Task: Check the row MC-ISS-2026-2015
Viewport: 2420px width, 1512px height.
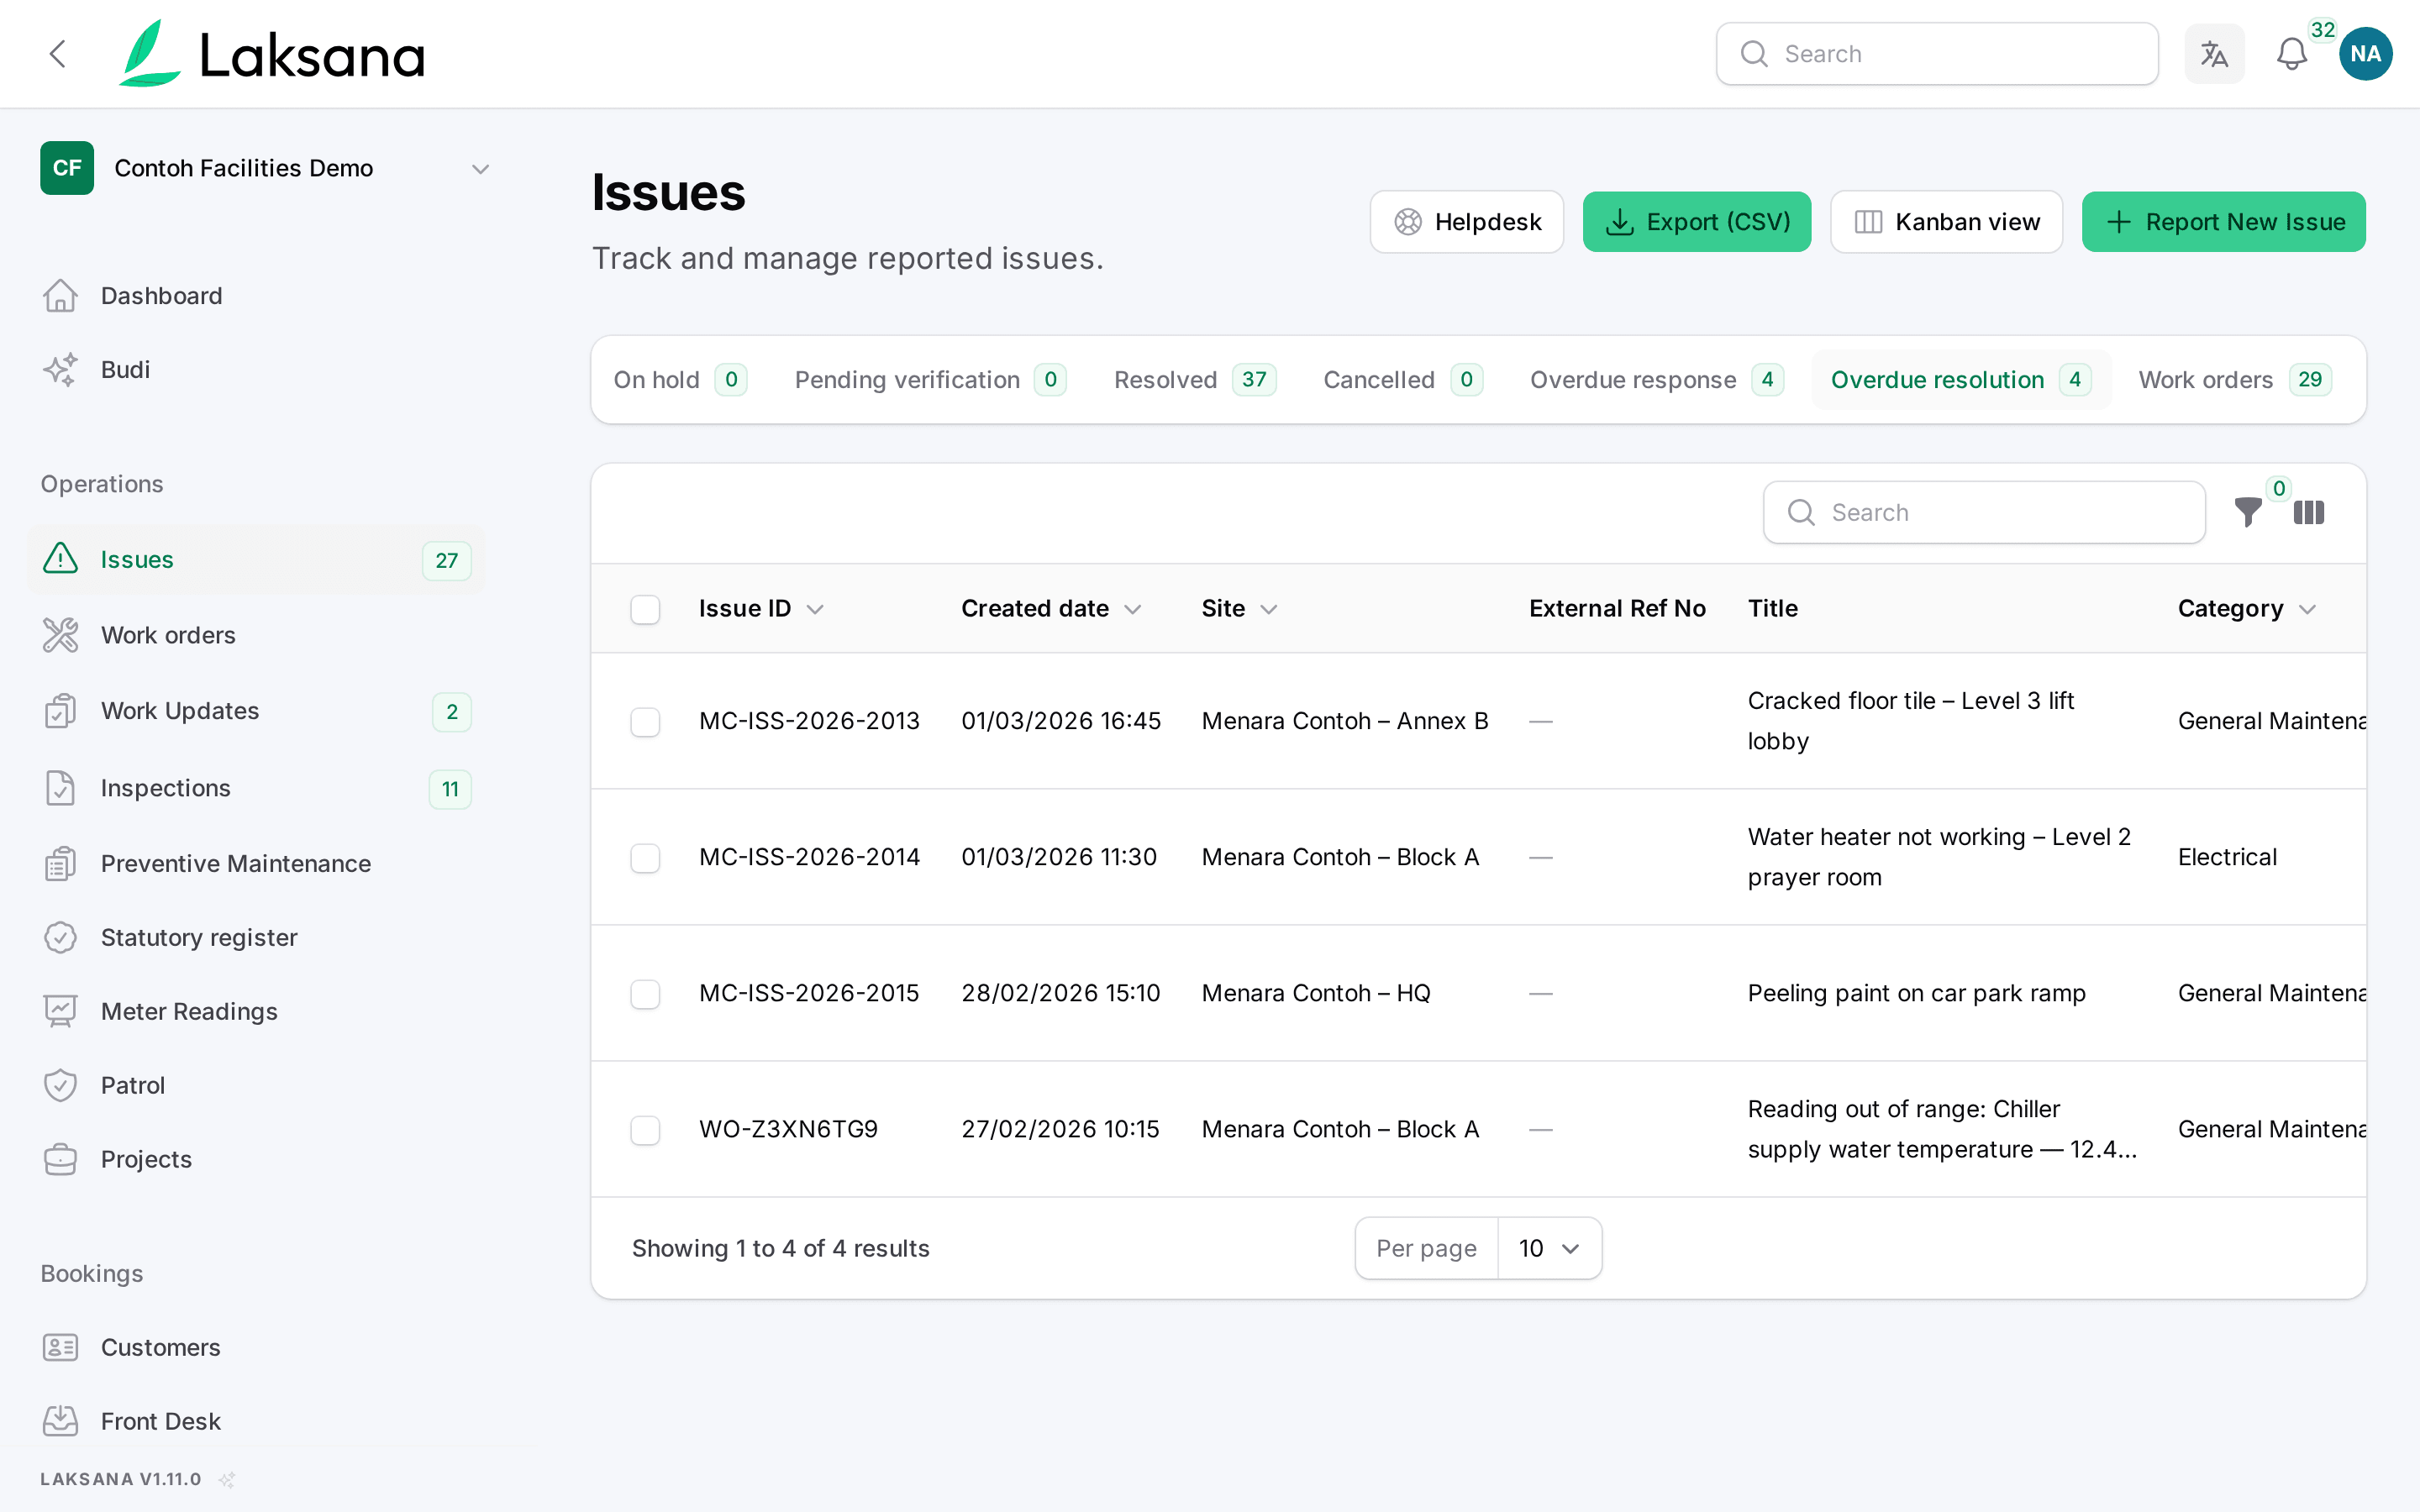Action: [645, 993]
